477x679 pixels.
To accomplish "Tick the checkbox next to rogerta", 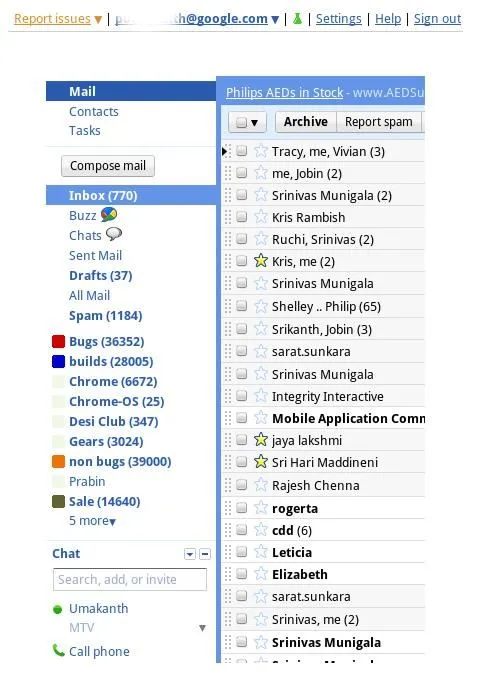I will pos(242,508).
